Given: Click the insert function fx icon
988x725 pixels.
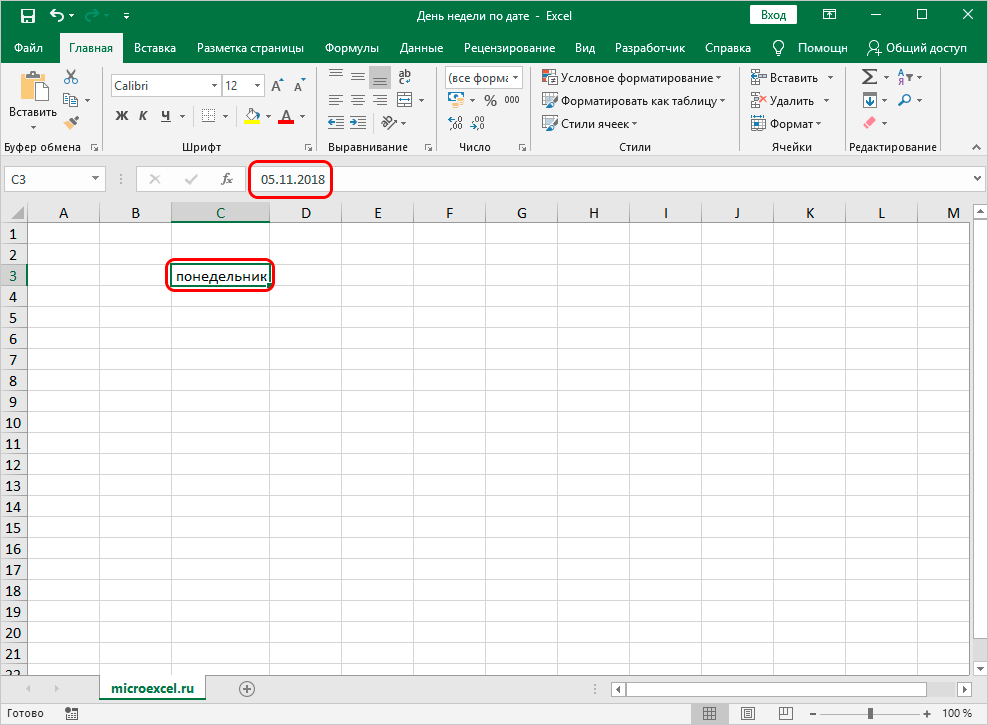Looking at the screenshot, I should coord(227,179).
